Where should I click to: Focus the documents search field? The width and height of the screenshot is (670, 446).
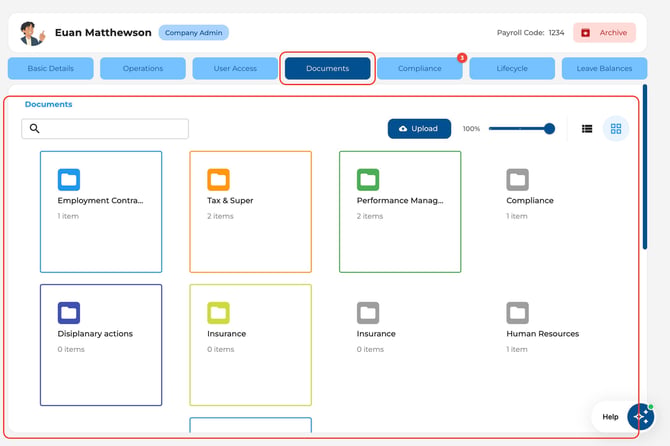click(x=105, y=129)
